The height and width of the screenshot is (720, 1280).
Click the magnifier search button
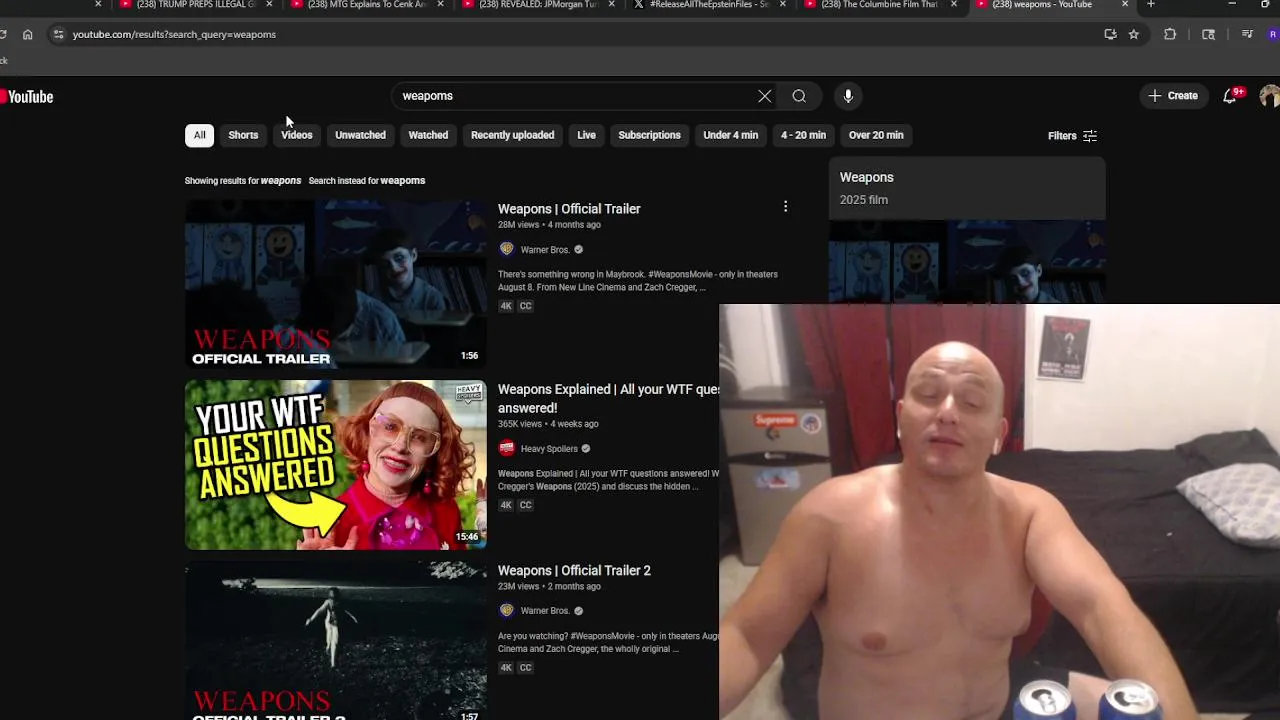click(799, 96)
